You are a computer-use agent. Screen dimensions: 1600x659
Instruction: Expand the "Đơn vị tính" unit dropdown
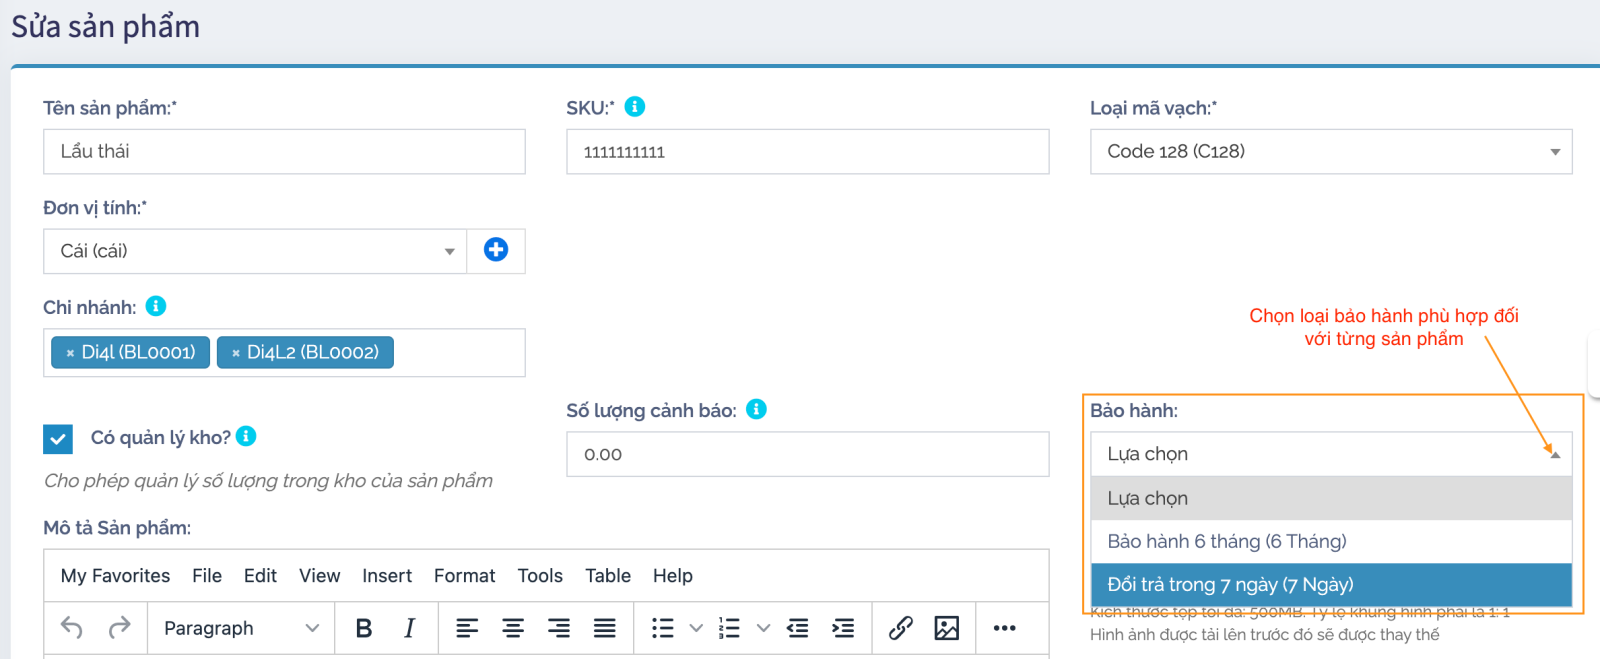coord(254,251)
